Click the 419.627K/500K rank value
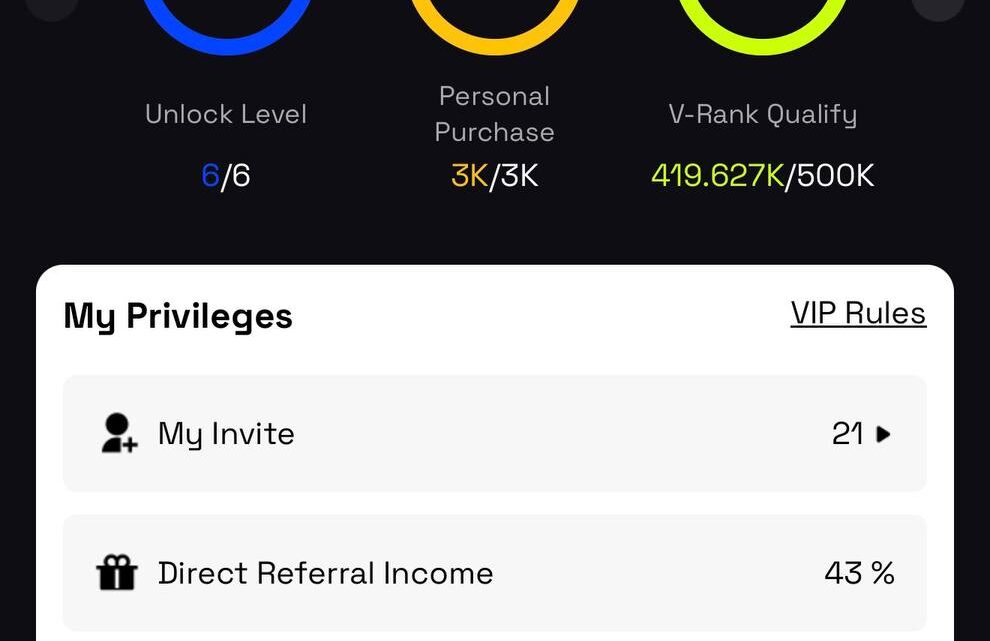 (762, 176)
